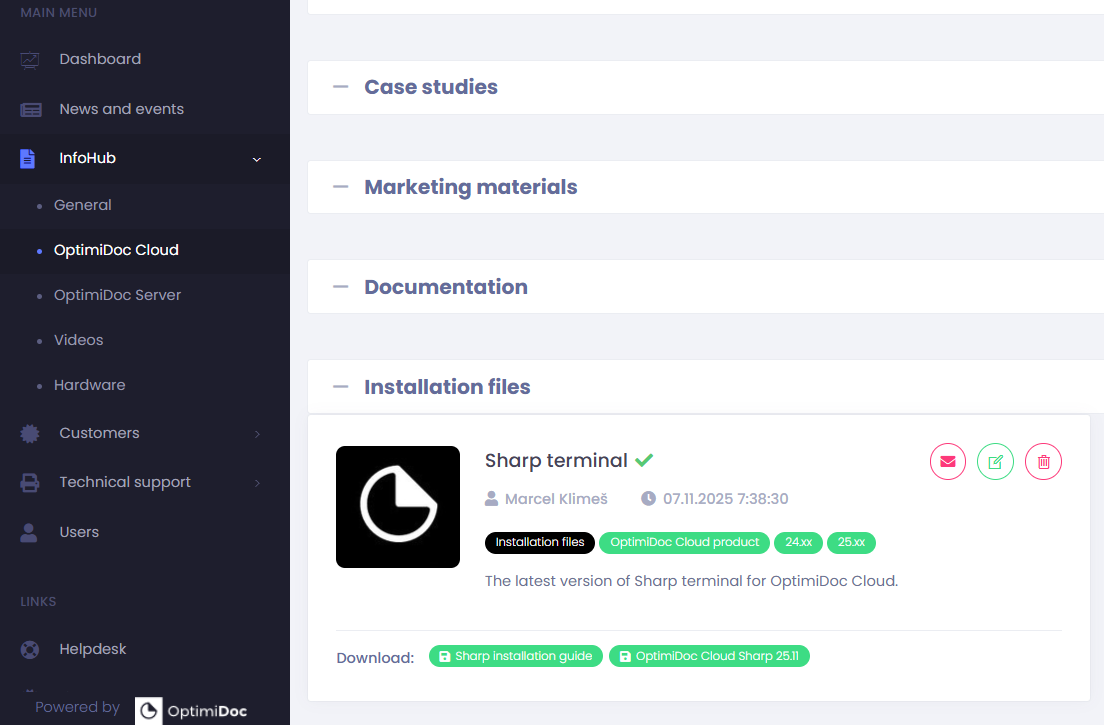Click the Helpdesk lifebuoy icon
Viewport: 1104px width, 725px height.
point(31,650)
